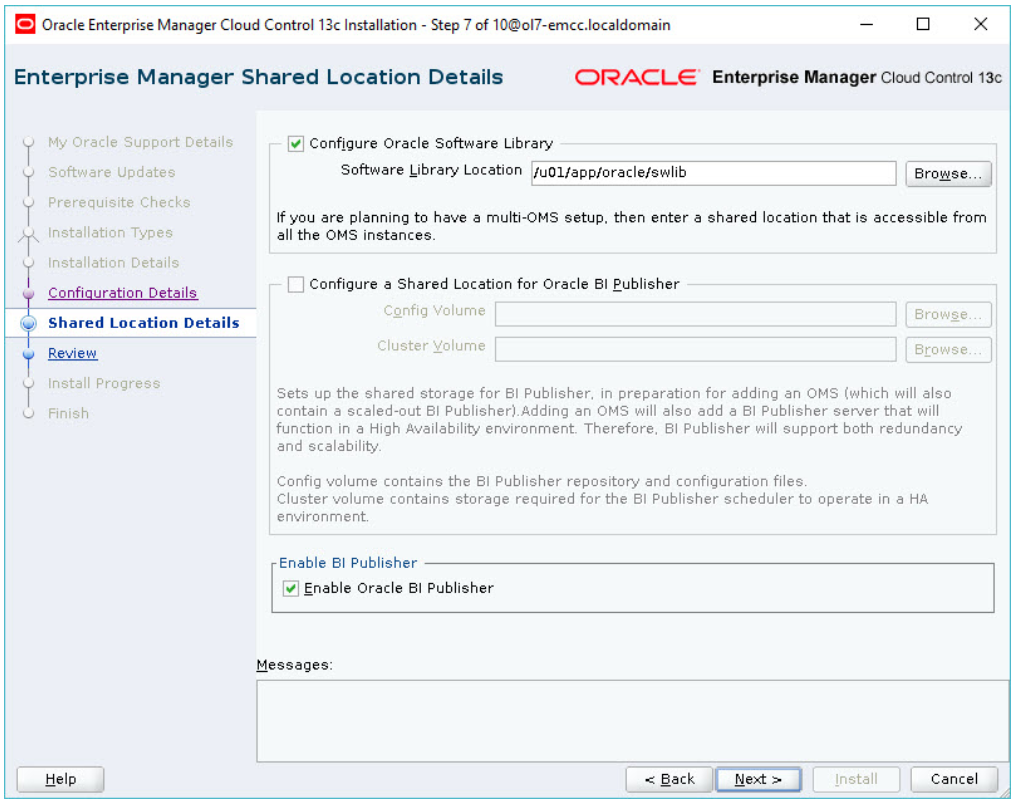
Task: Browse for the Software Library Location
Action: pos(948,174)
